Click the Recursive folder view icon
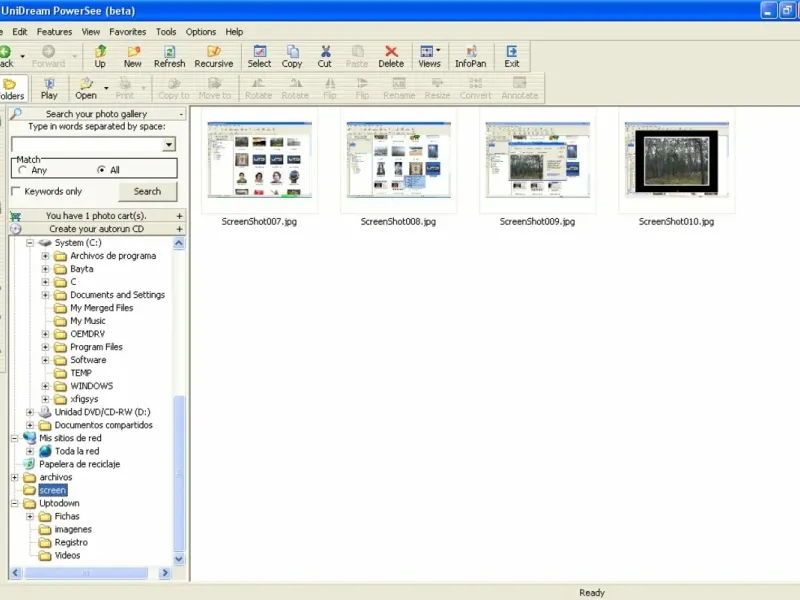The height and width of the screenshot is (600, 800). [x=213, y=56]
